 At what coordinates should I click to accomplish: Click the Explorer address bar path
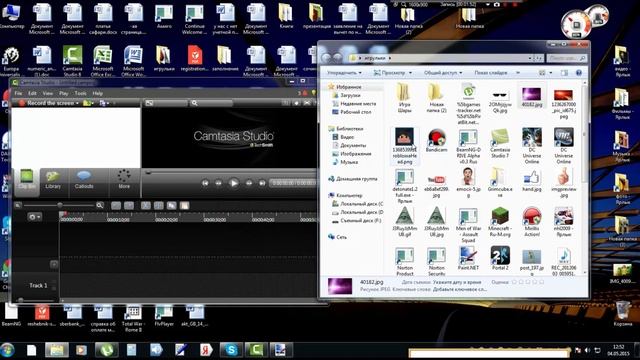(x=442, y=58)
